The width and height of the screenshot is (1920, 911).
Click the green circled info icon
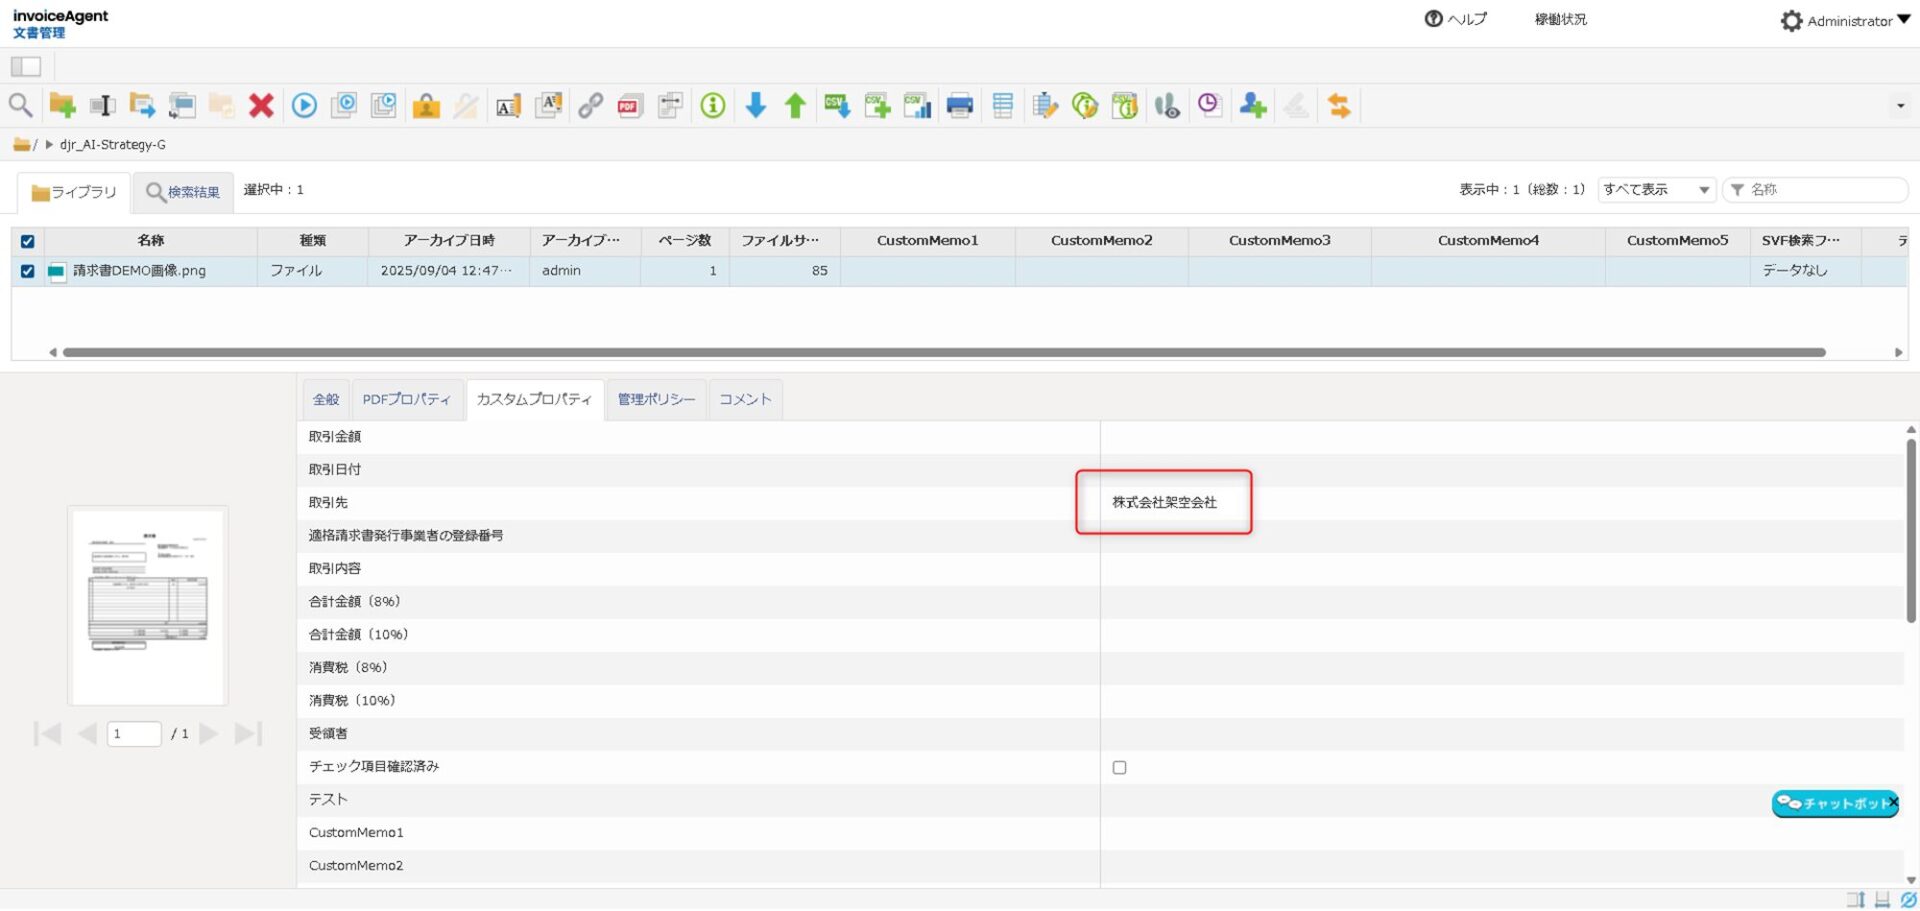click(x=712, y=105)
